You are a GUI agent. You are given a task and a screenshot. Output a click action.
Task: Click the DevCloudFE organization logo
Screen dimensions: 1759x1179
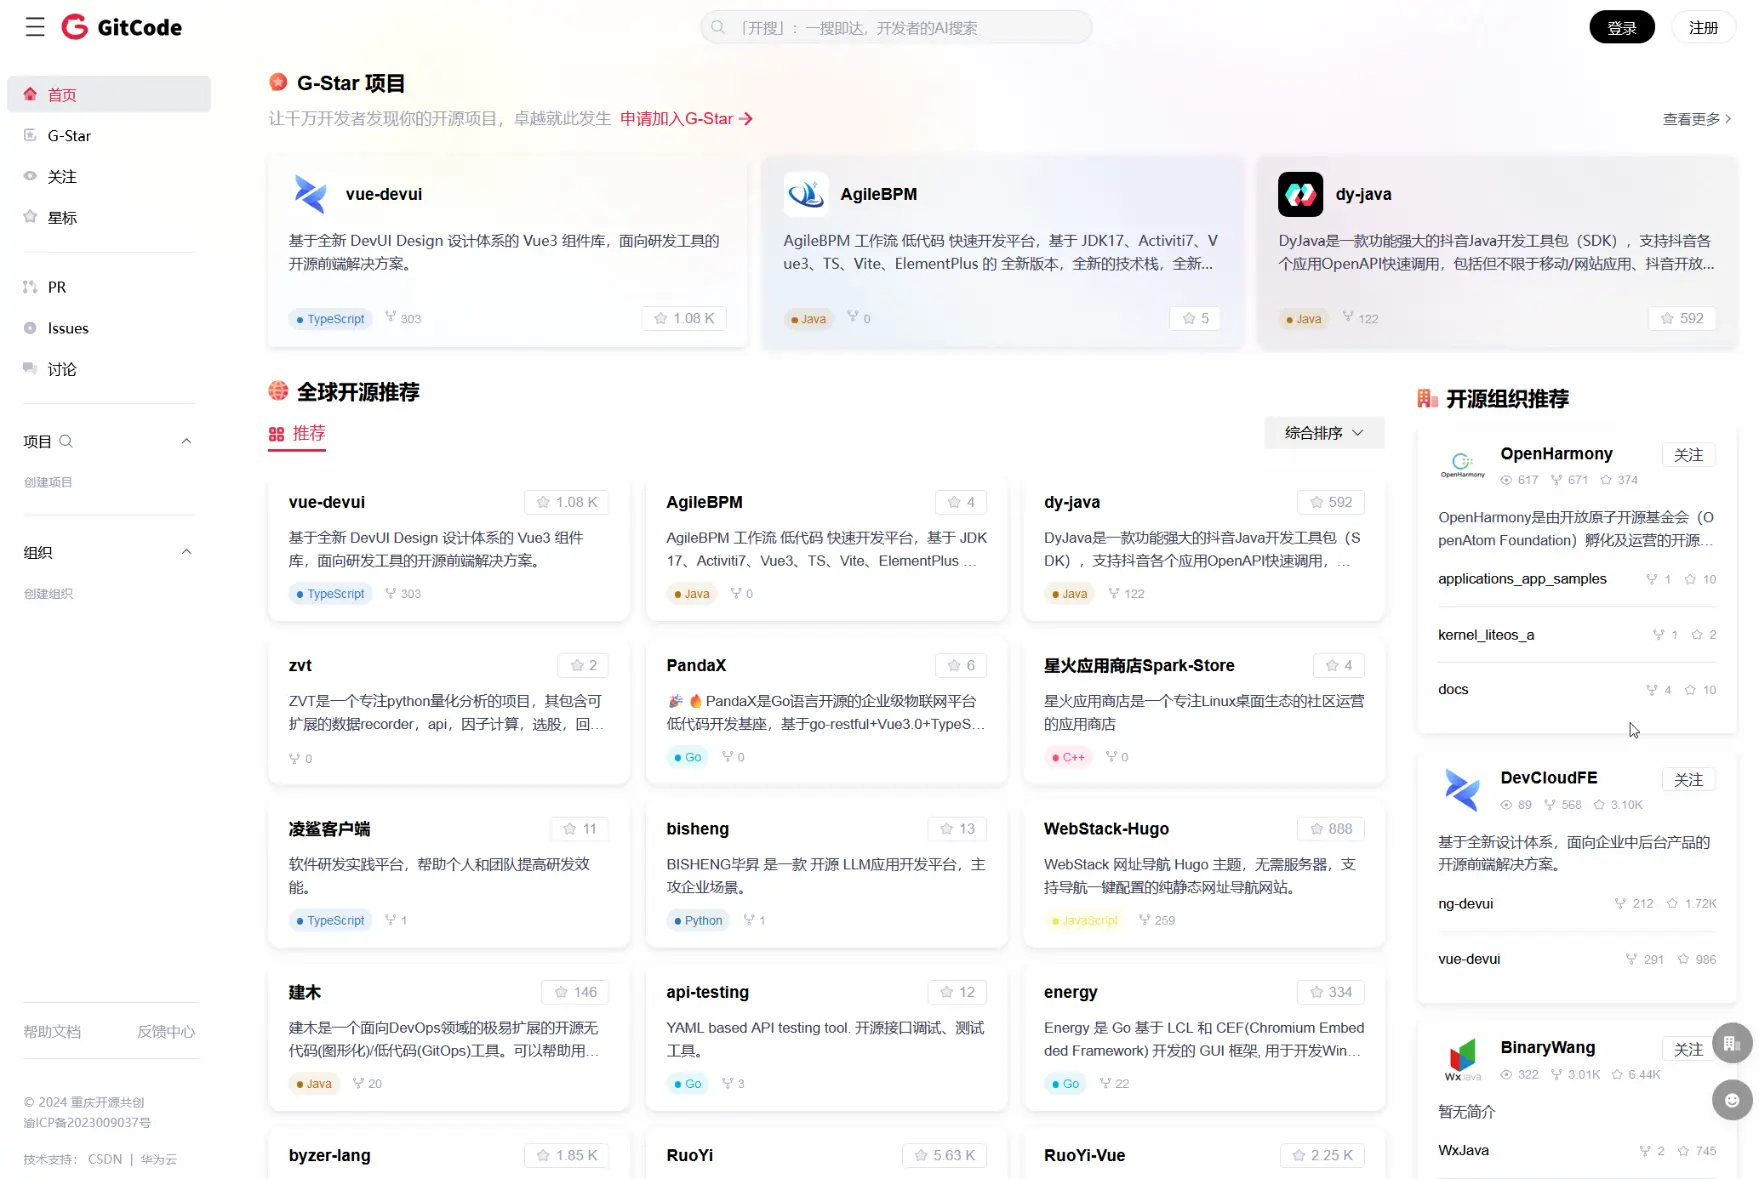1462,790
